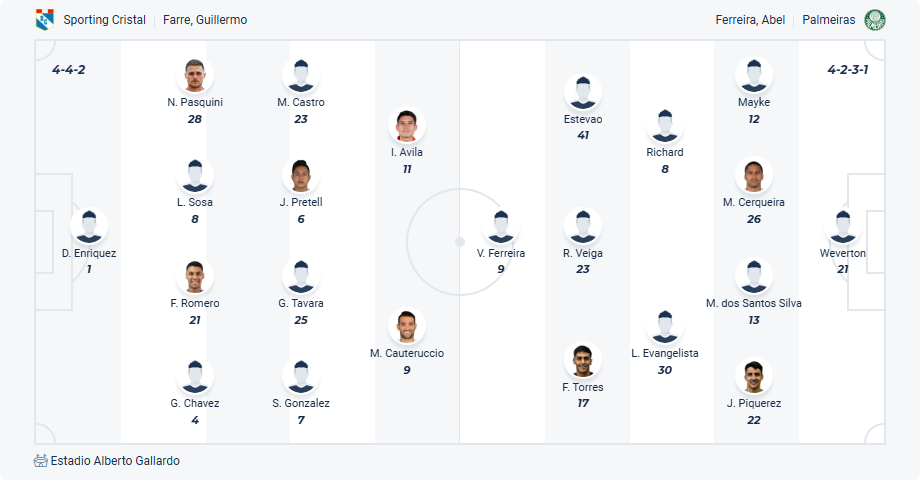
Task: Click the R. Veiga player name
Action: (583, 253)
